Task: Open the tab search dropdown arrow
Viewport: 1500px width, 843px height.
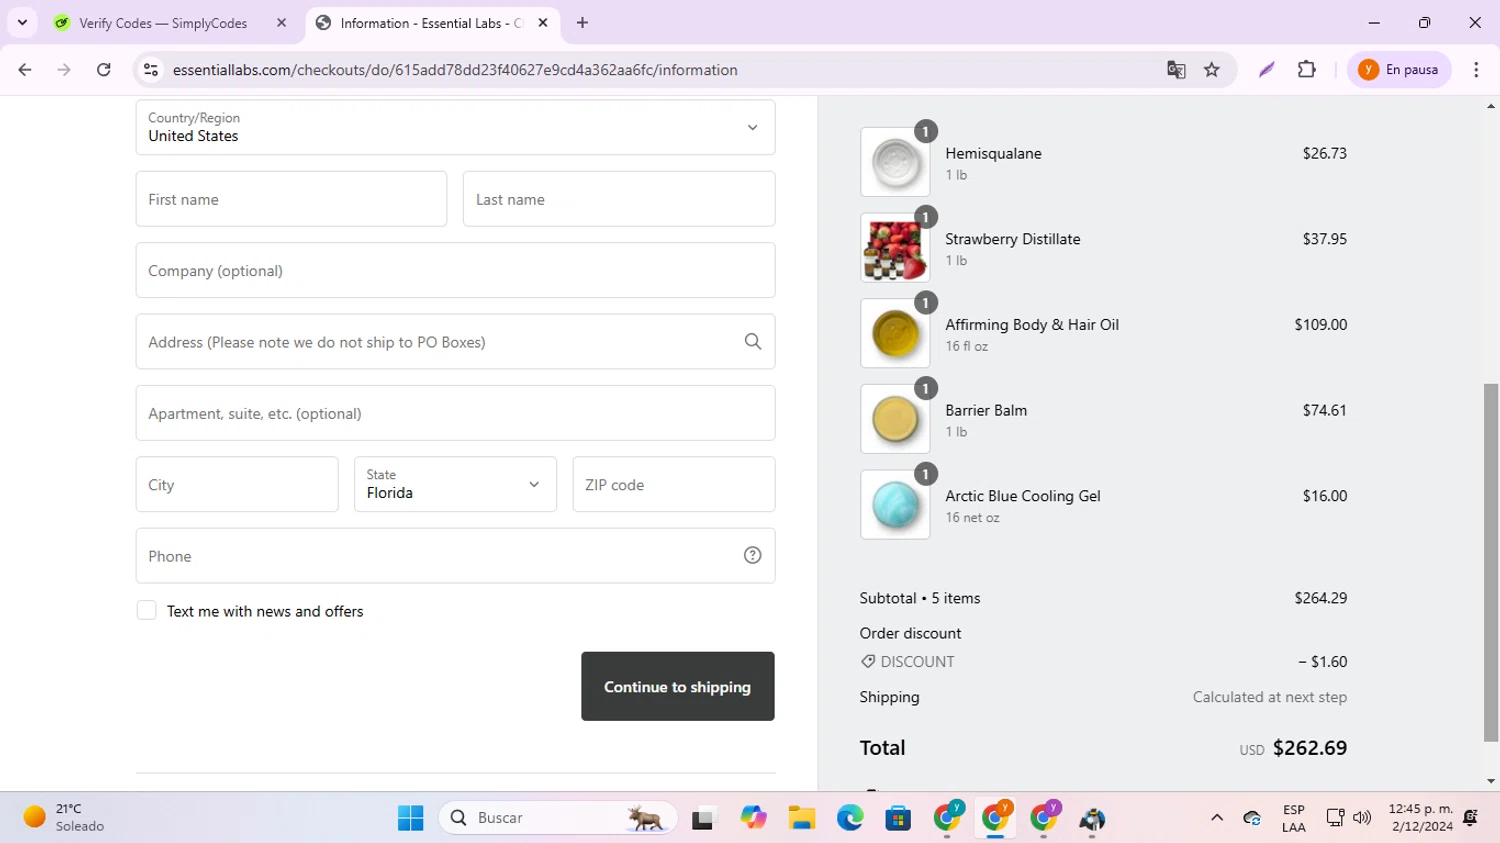Action: [22, 23]
